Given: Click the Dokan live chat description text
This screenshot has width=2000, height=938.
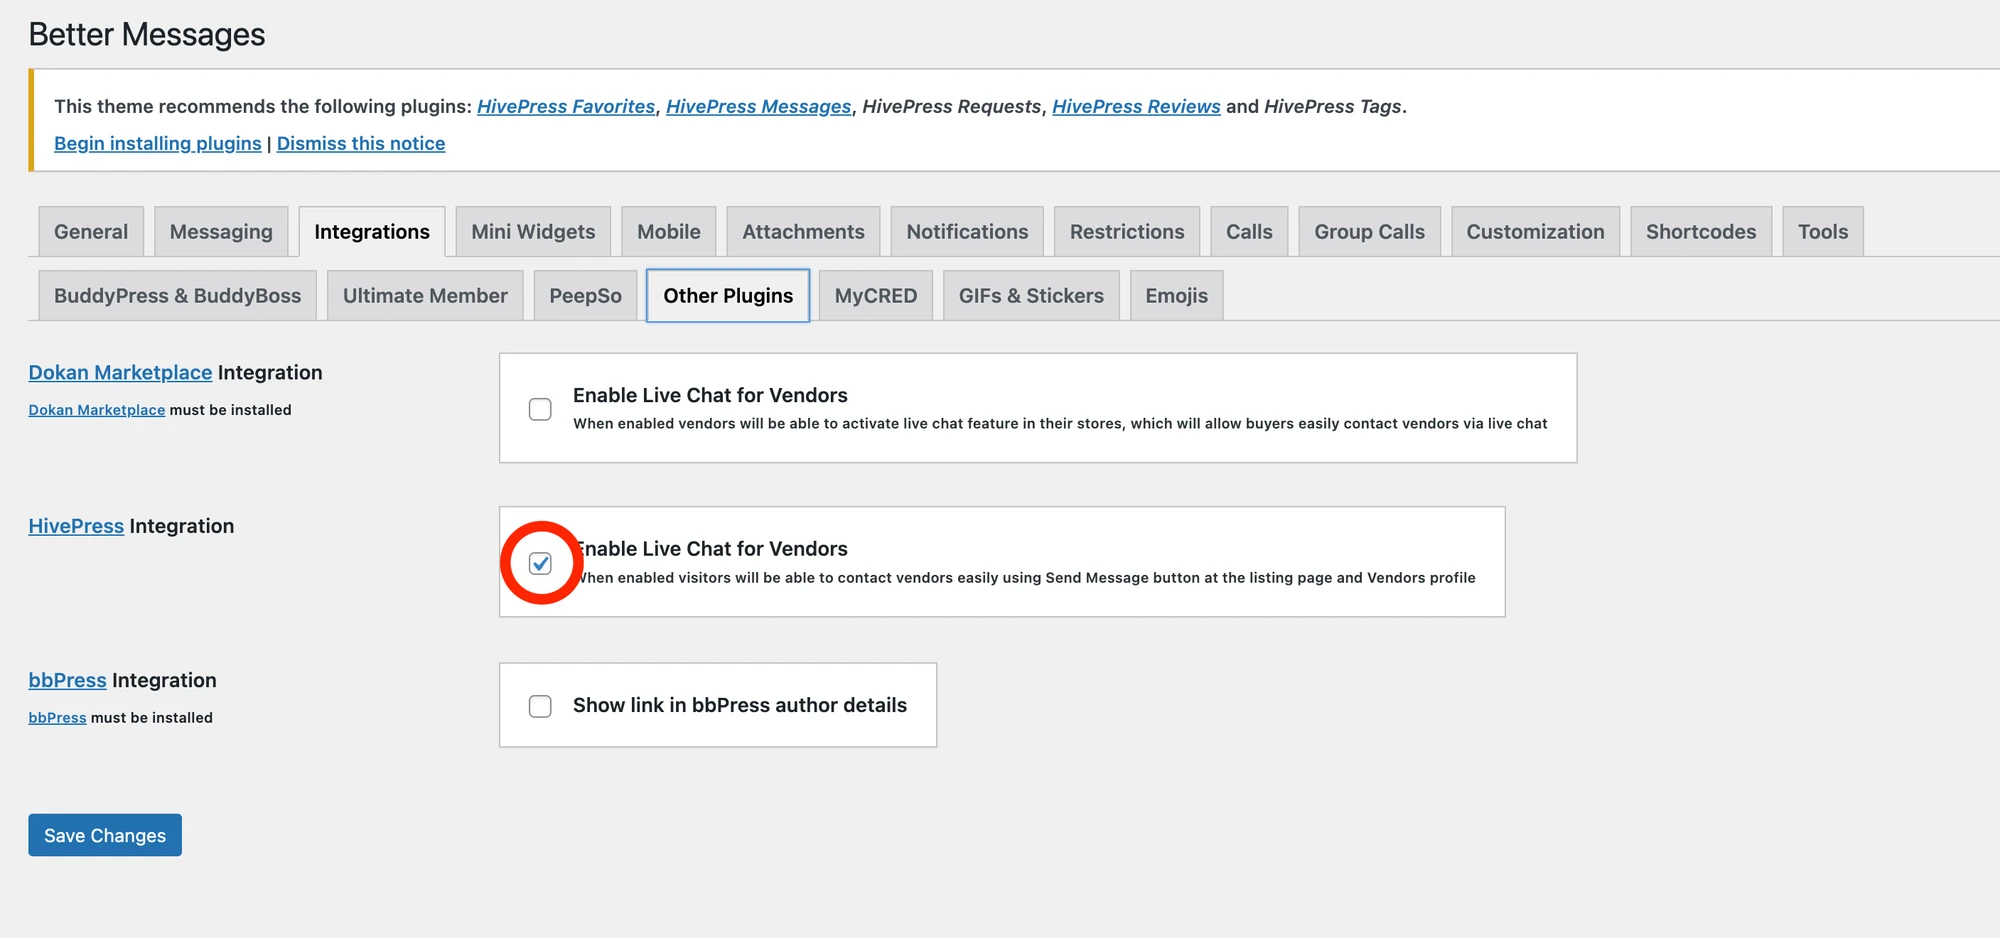Looking at the screenshot, I should pos(1060,424).
